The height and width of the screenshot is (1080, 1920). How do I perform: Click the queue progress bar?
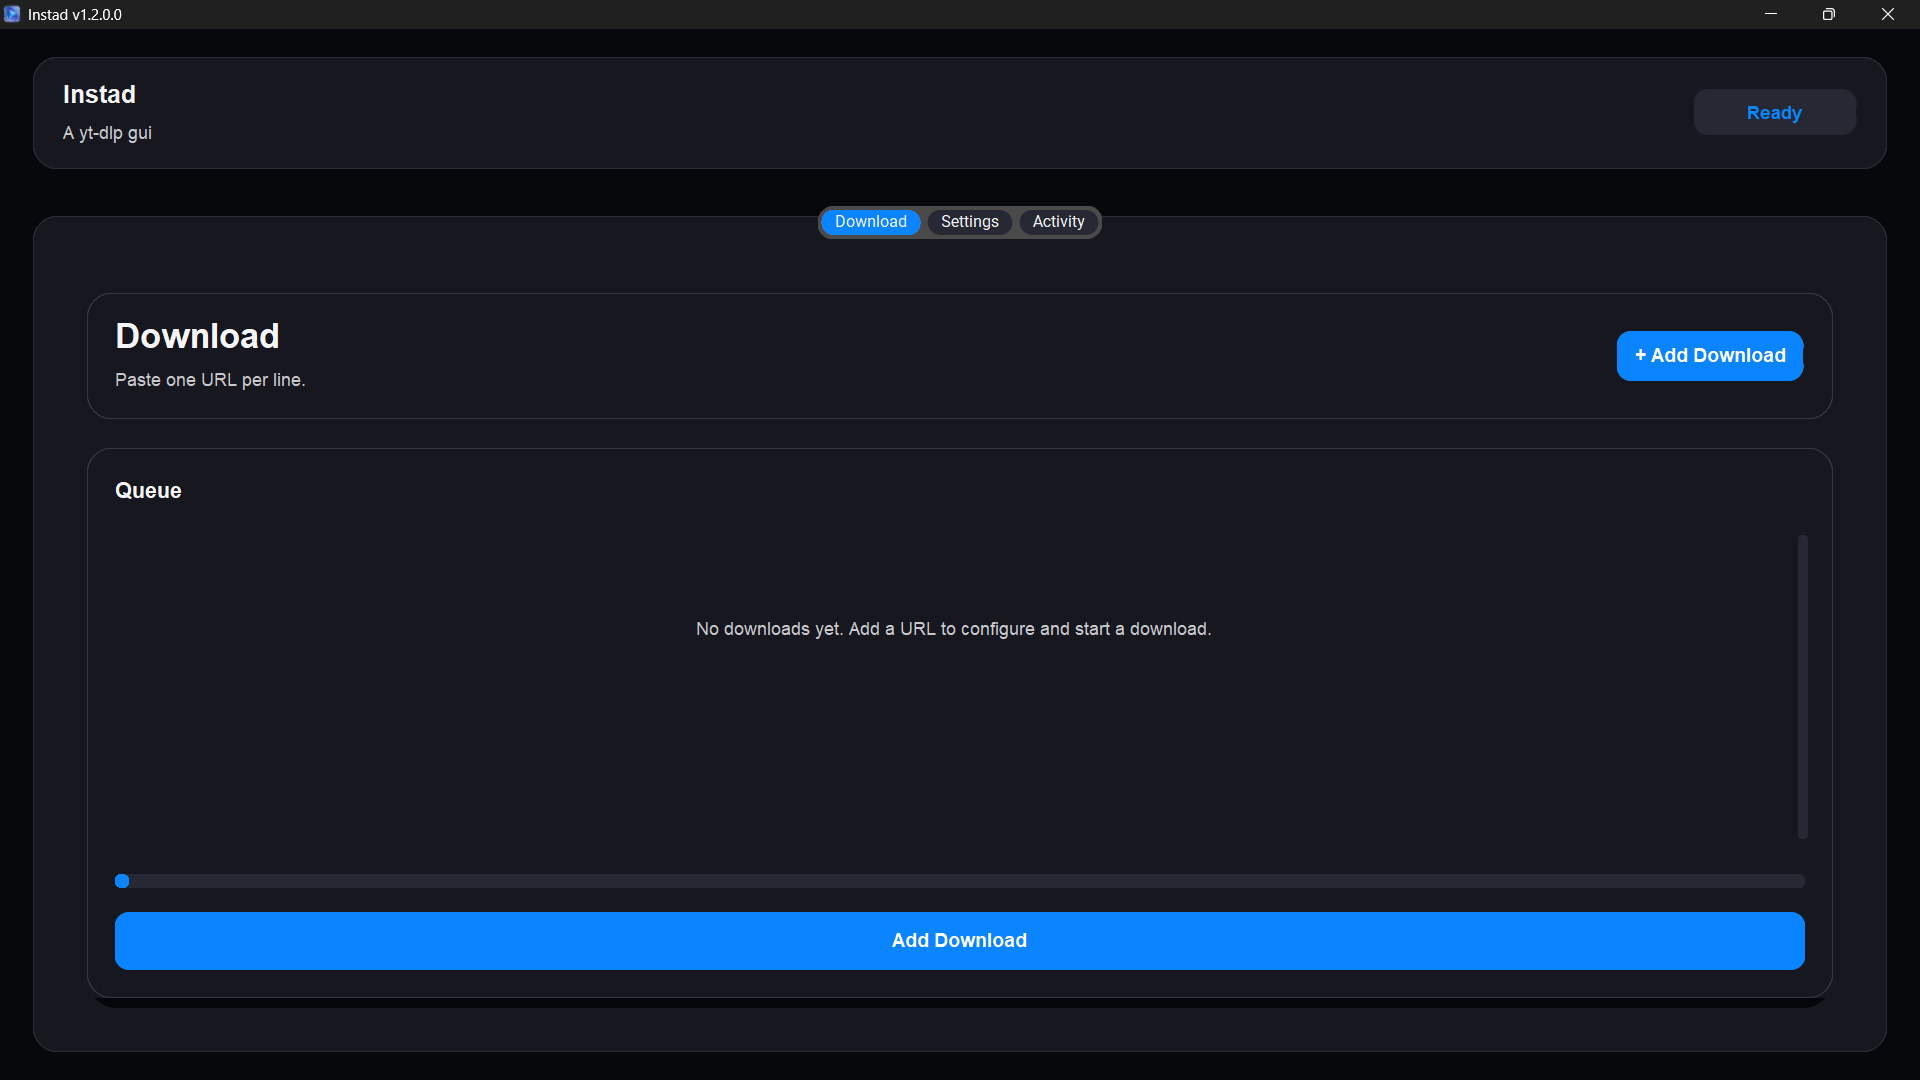click(x=960, y=881)
